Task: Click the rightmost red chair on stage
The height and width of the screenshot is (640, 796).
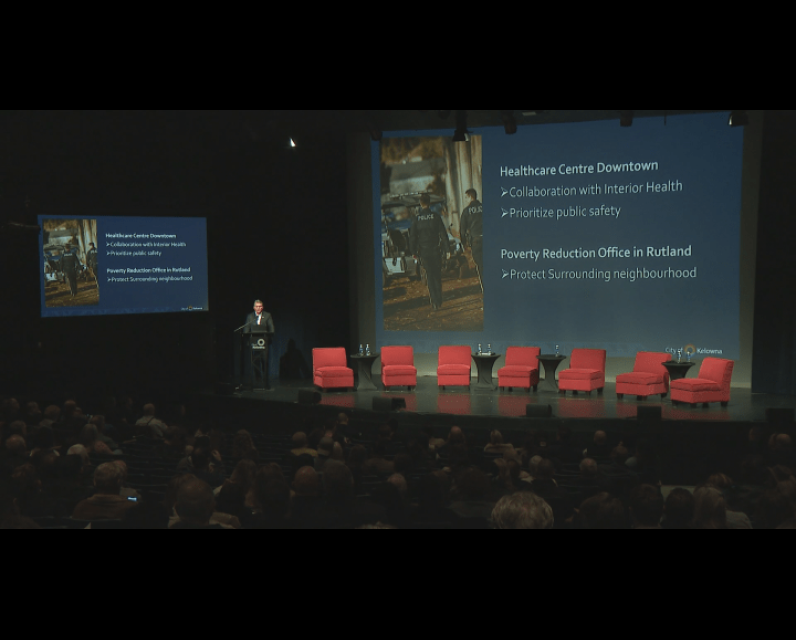Action: click(x=702, y=381)
